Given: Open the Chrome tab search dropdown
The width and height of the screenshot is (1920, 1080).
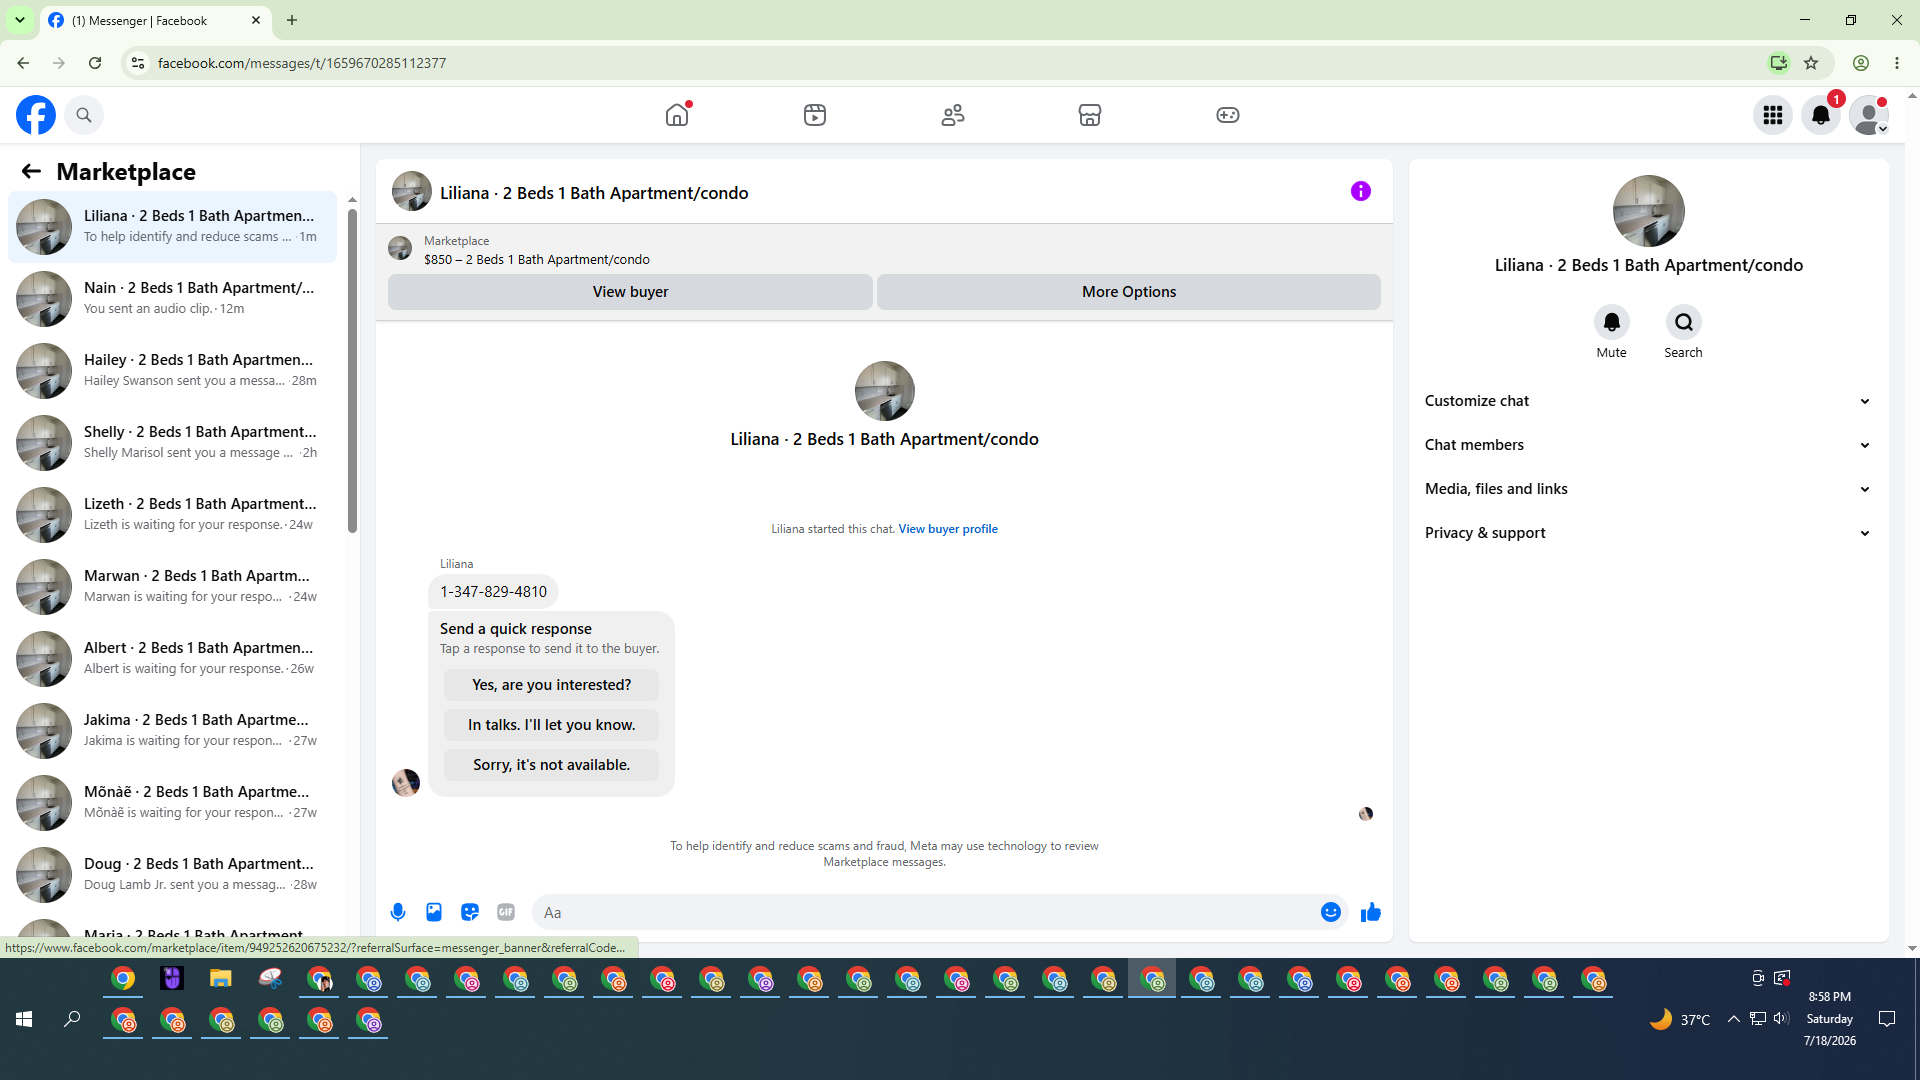Looking at the screenshot, I should [x=20, y=20].
